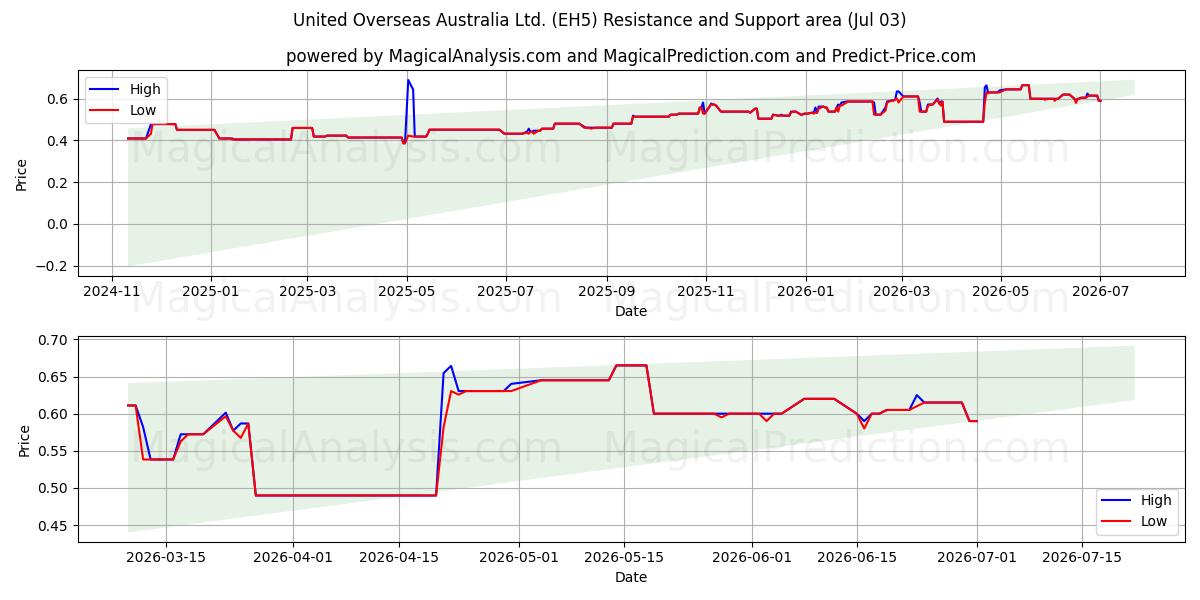Click the '2026-01' date tick label
This screenshot has width=1200, height=600.
click(806, 293)
